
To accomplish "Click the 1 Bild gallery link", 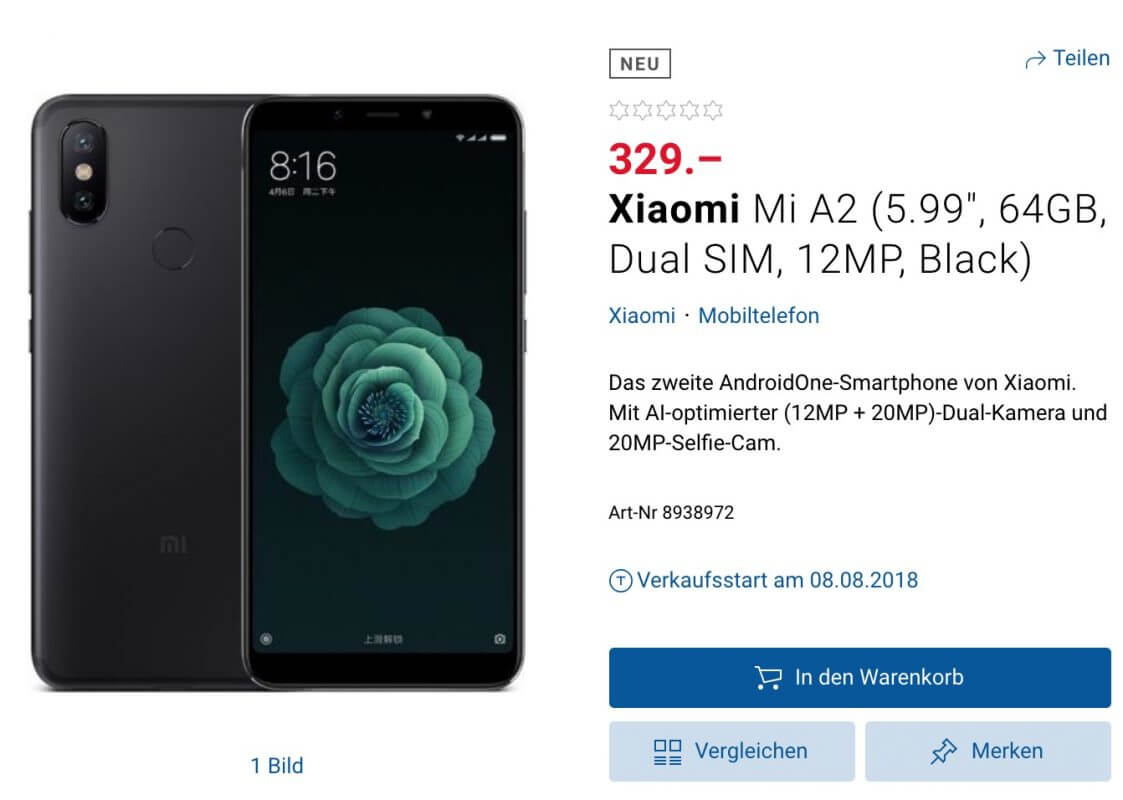I will [x=277, y=766].
